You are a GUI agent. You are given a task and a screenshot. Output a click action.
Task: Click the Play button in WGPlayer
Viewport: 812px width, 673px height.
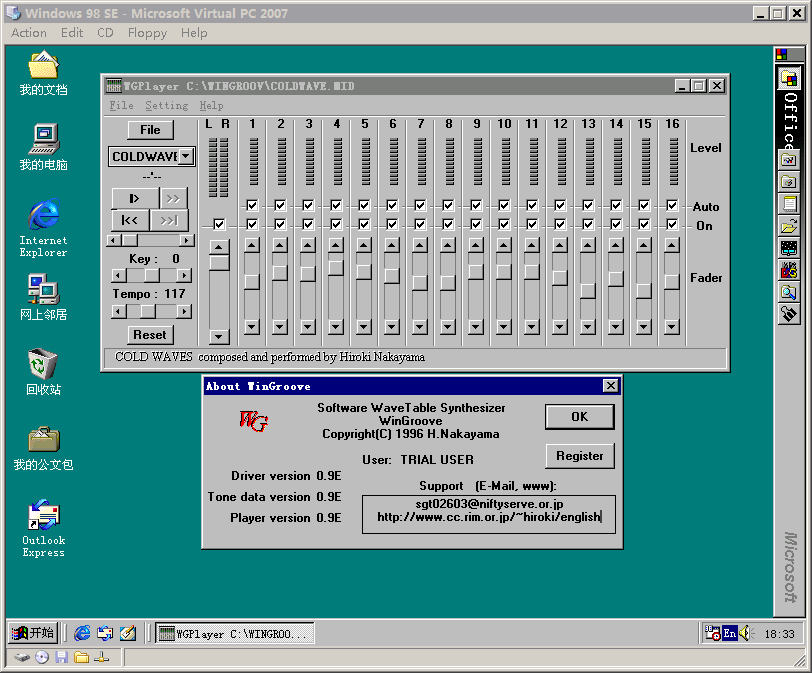click(x=135, y=198)
